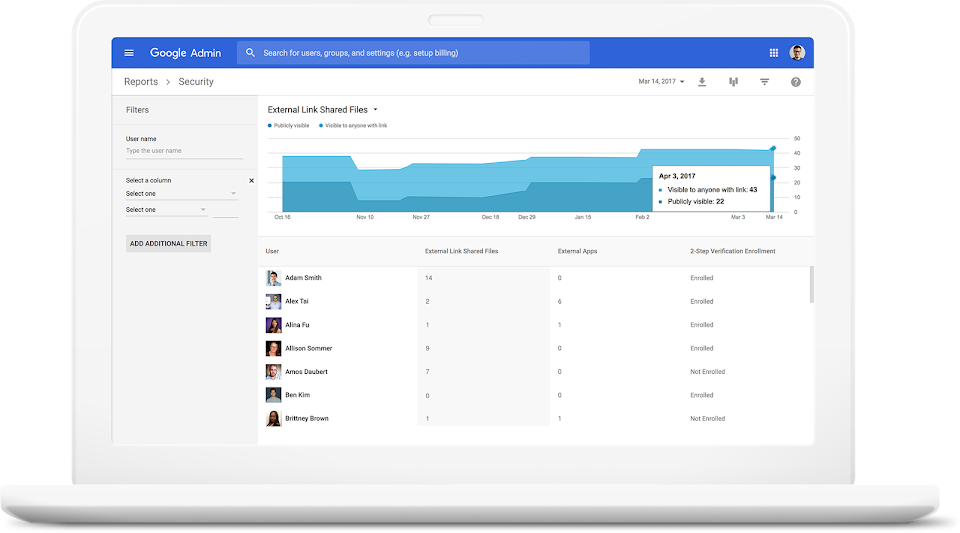
Task: Go to Reports breadcrumb
Action: coord(141,82)
